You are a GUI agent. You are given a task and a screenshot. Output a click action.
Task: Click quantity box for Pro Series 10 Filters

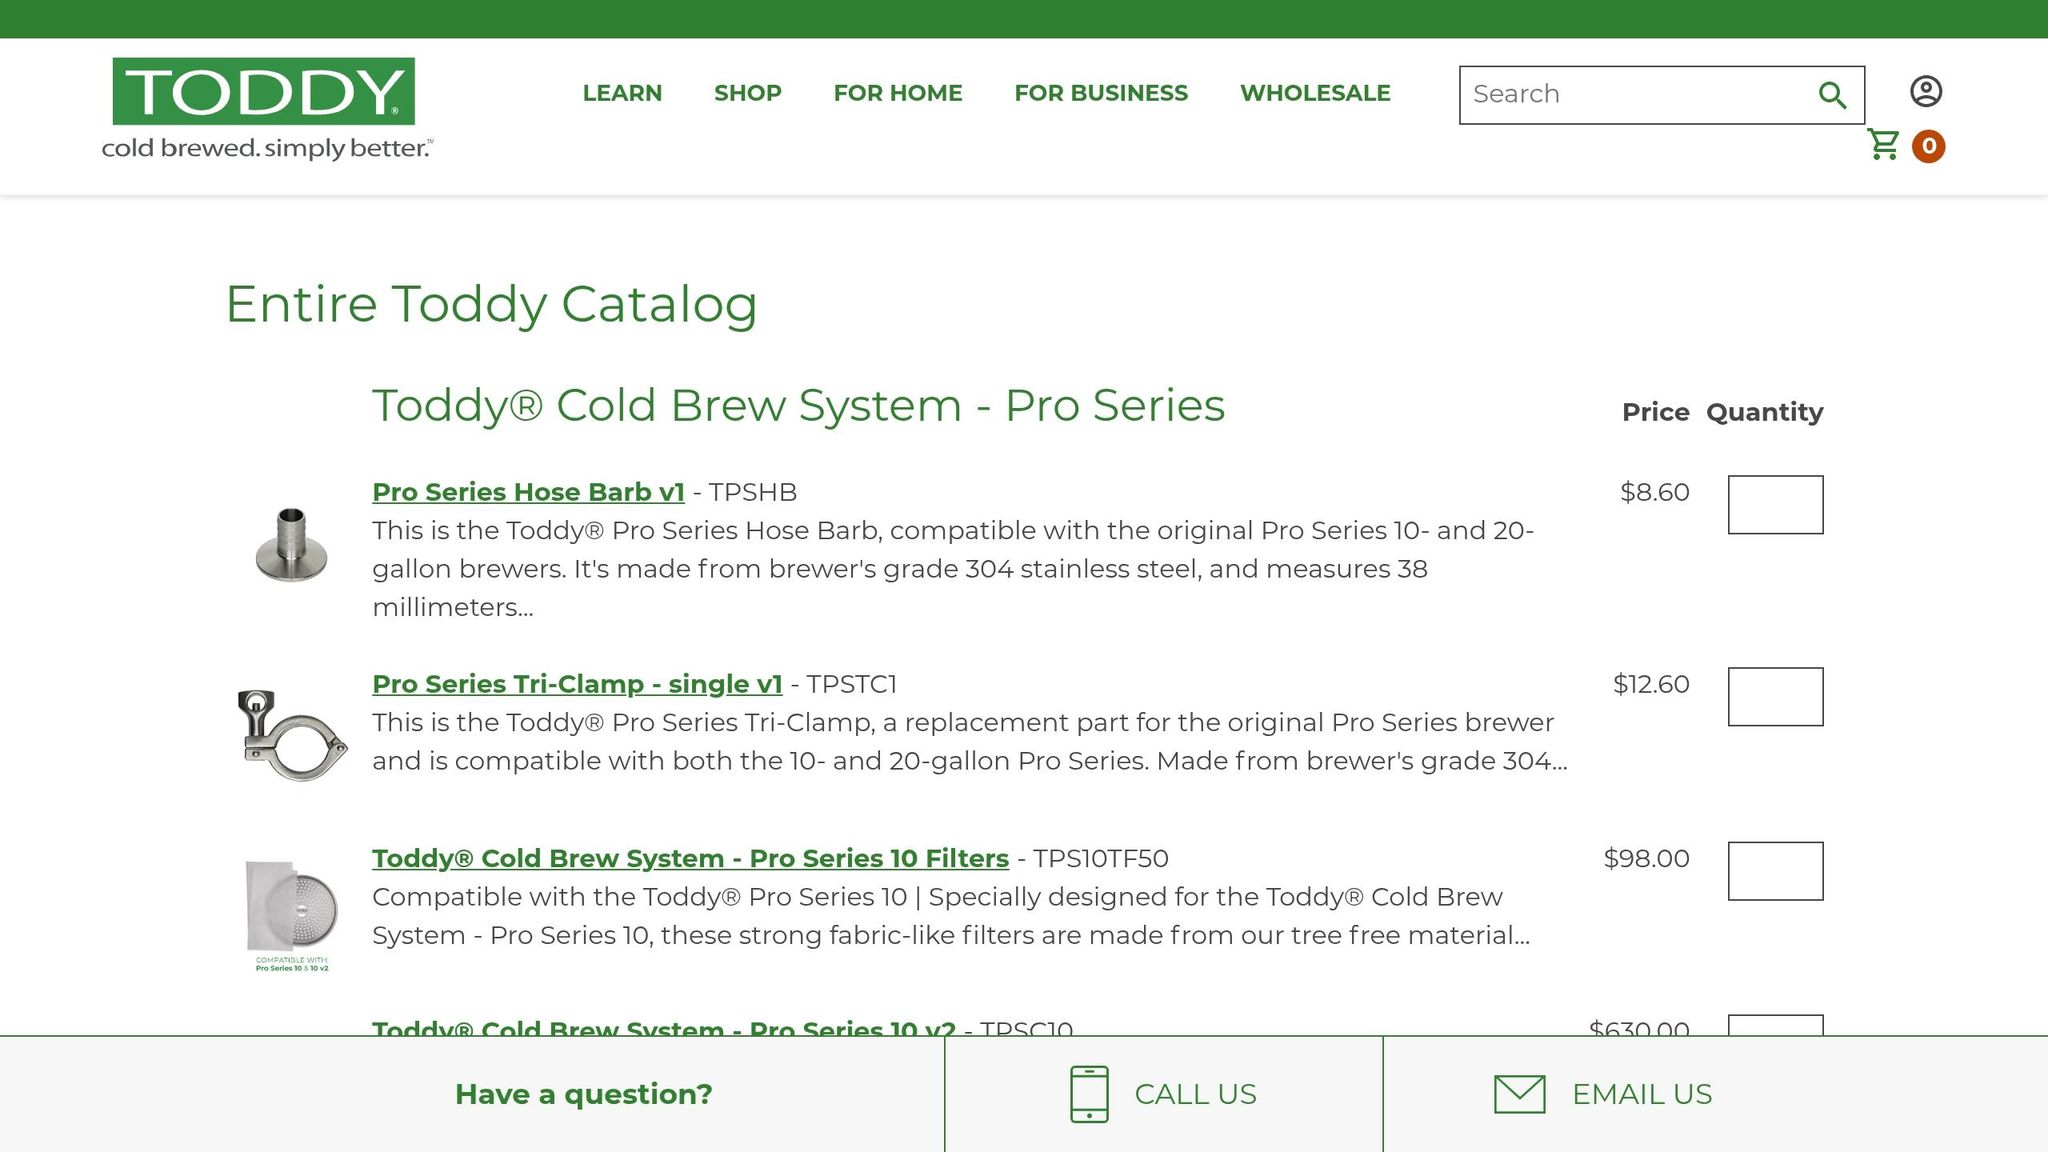[x=1775, y=871]
